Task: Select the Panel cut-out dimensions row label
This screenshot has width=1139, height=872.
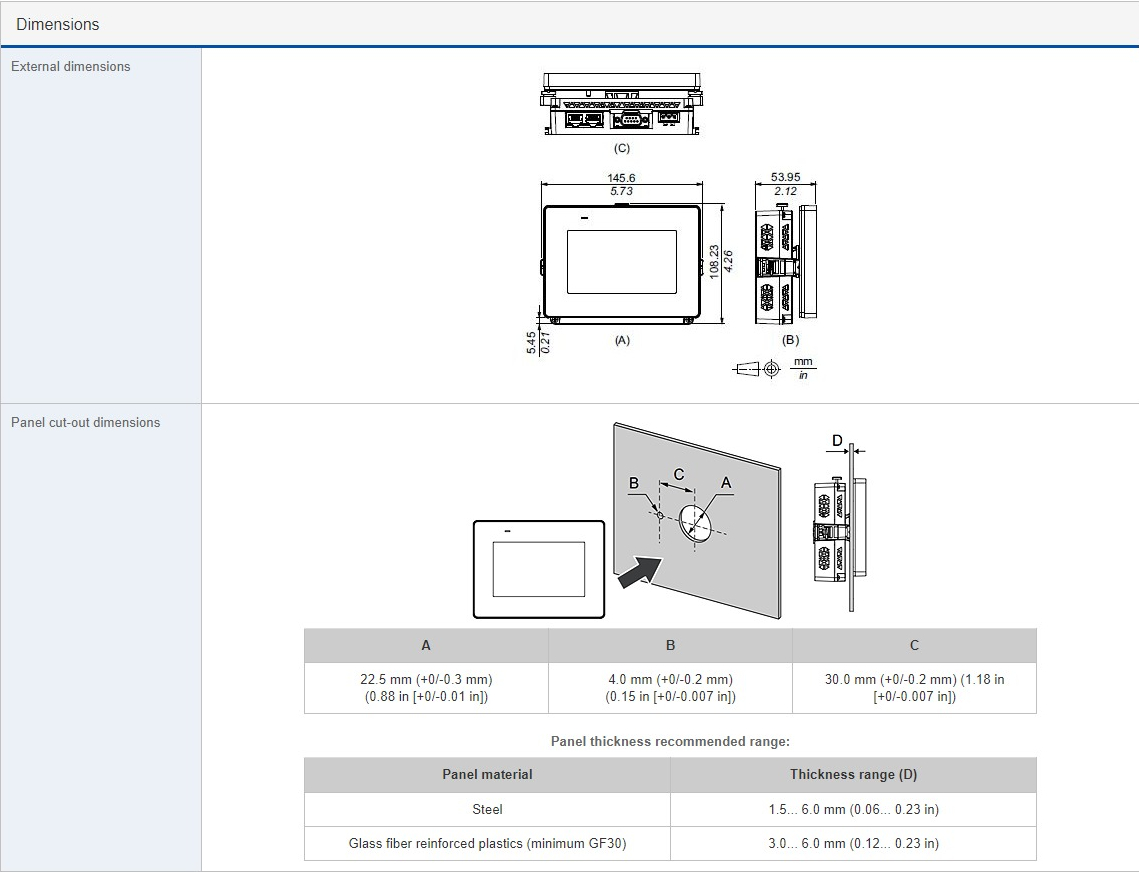Action: (x=86, y=422)
